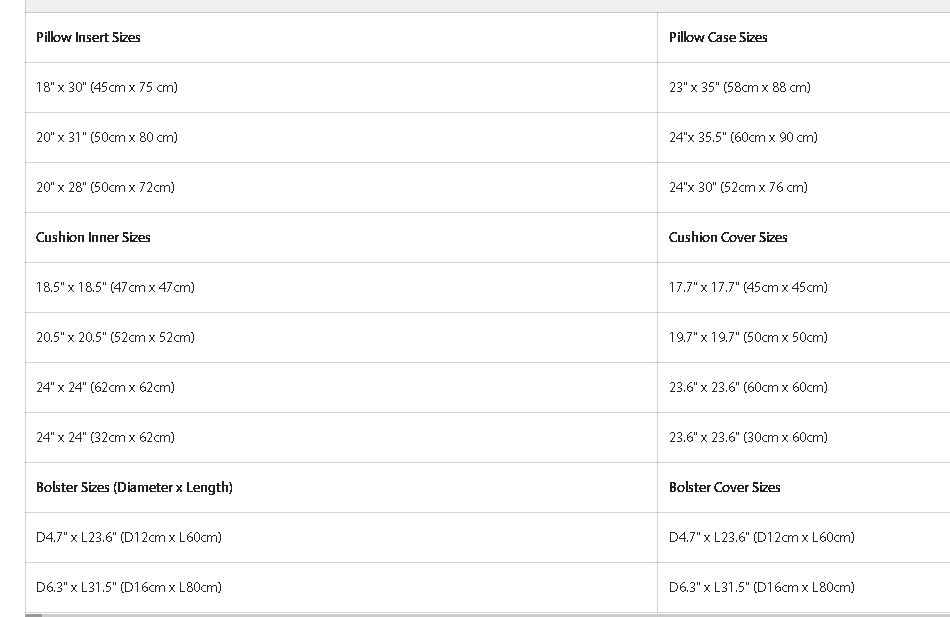Viewport: 950px width, 617px height.
Task: Click the "Bolster Sizes (Diameter x Length)" heading
Action: (134, 487)
